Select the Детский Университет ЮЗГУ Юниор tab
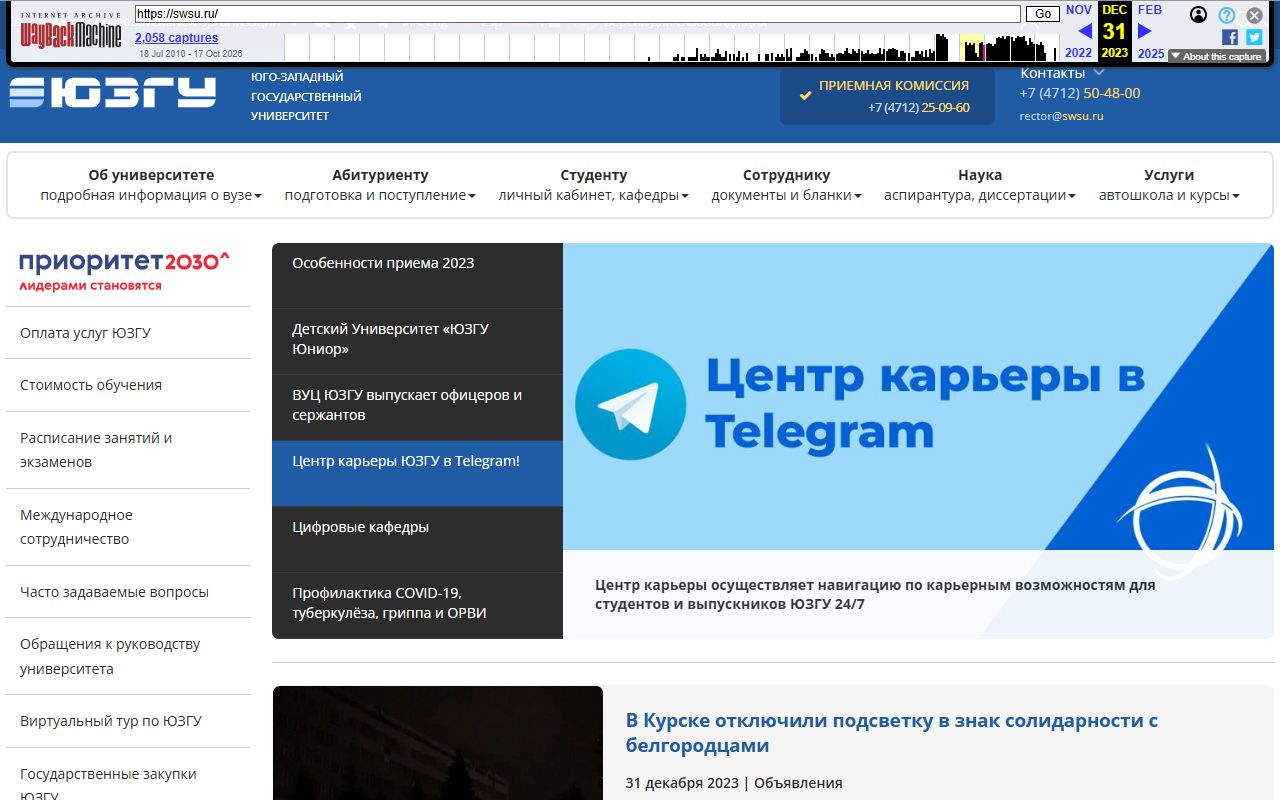Screen dimensions: 1280x800 pyautogui.click(x=417, y=341)
